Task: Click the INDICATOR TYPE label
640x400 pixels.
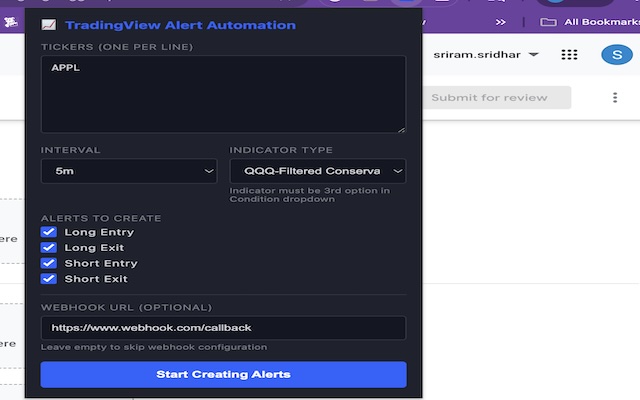Action: click(x=281, y=150)
